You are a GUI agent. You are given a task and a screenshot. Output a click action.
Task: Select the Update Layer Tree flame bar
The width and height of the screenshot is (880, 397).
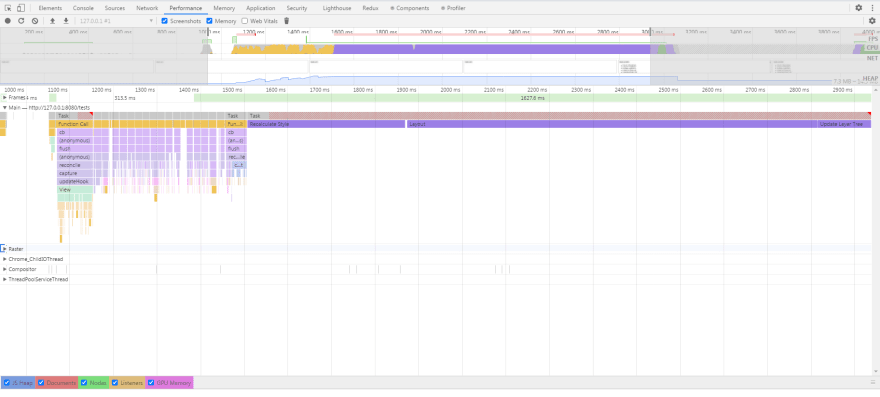pos(844,124)
